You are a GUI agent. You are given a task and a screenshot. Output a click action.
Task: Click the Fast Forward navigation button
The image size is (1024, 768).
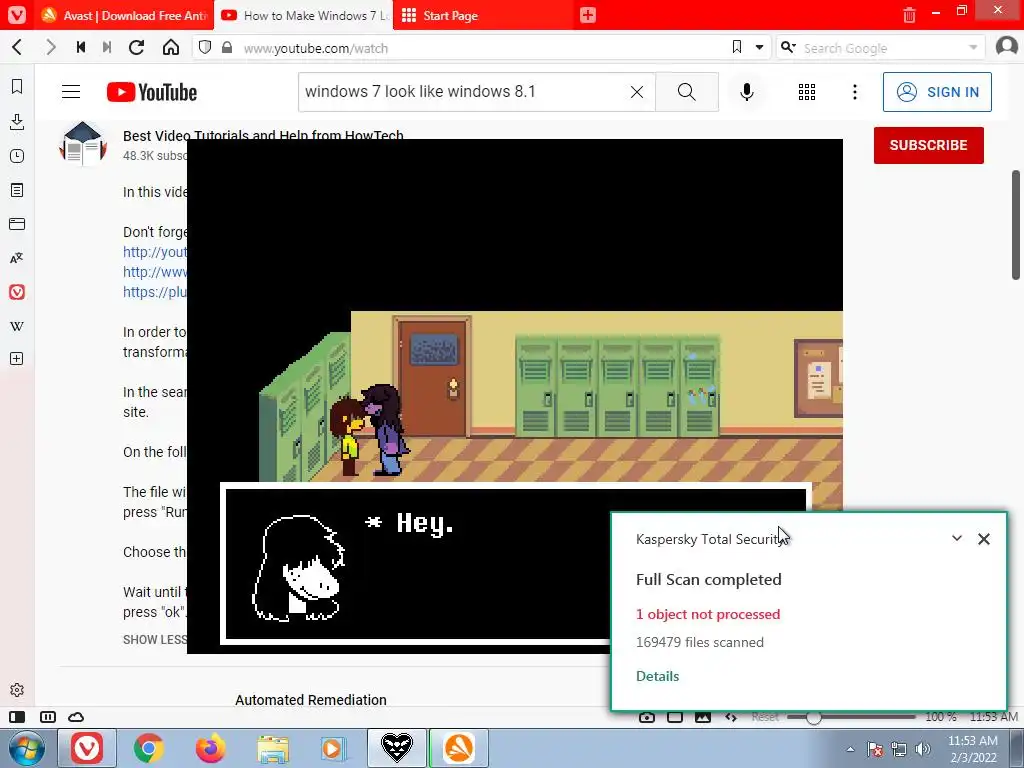coord(107,48)
